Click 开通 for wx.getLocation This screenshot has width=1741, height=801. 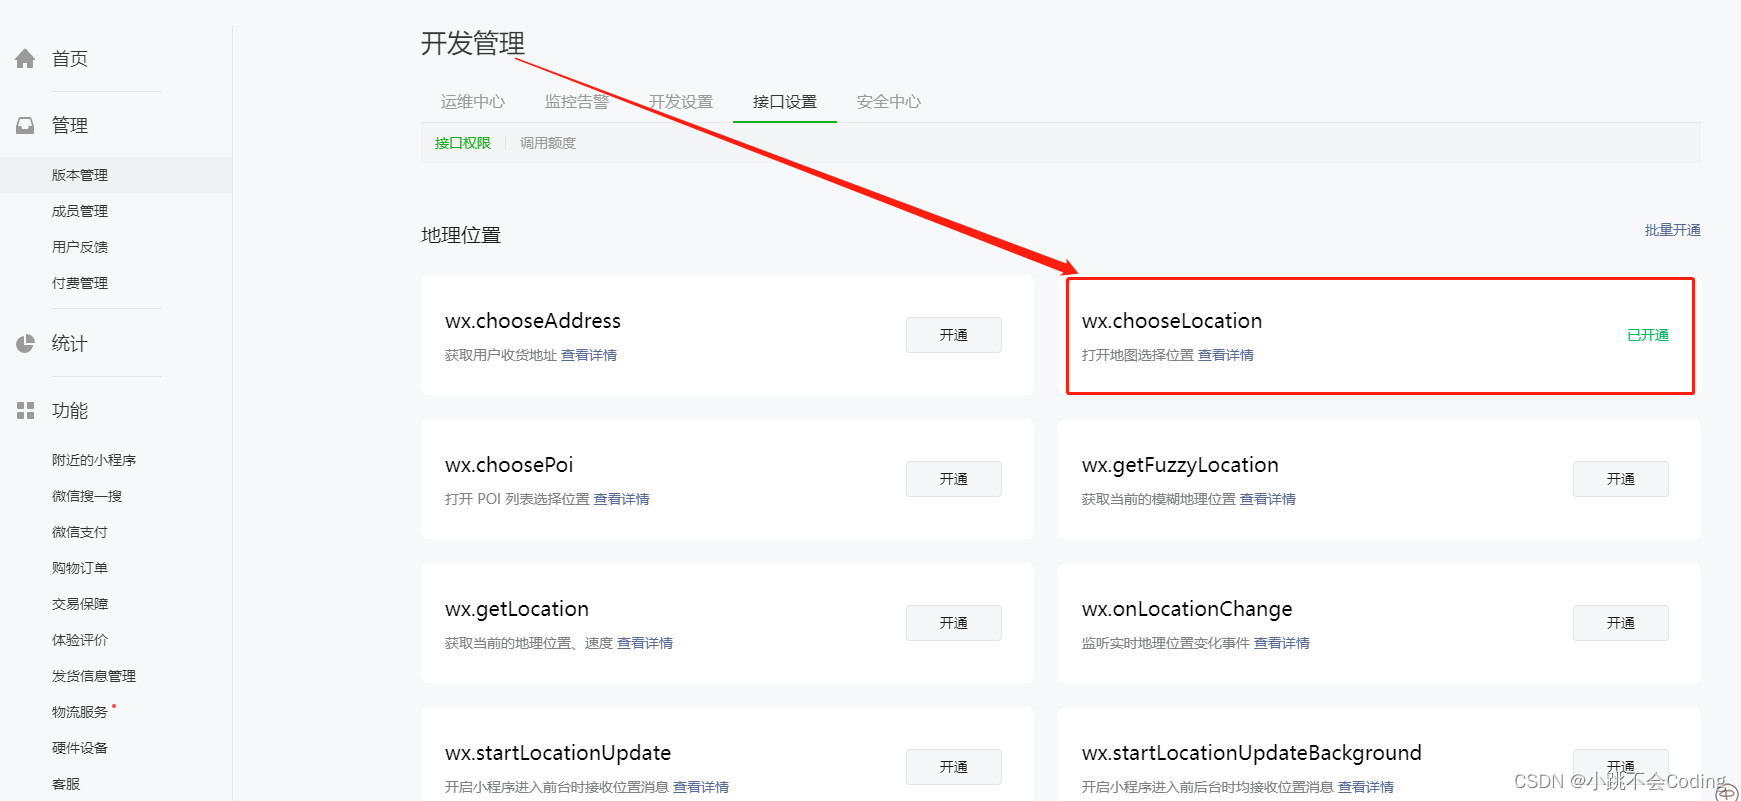pyautogui.click(x=954, y=623)
